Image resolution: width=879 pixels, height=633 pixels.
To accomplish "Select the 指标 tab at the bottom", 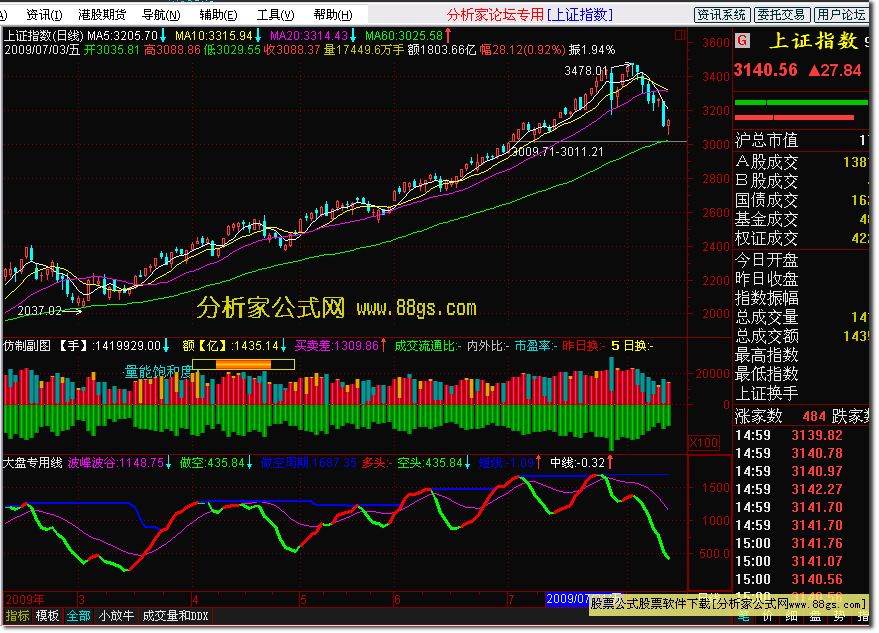I will 17,616.
